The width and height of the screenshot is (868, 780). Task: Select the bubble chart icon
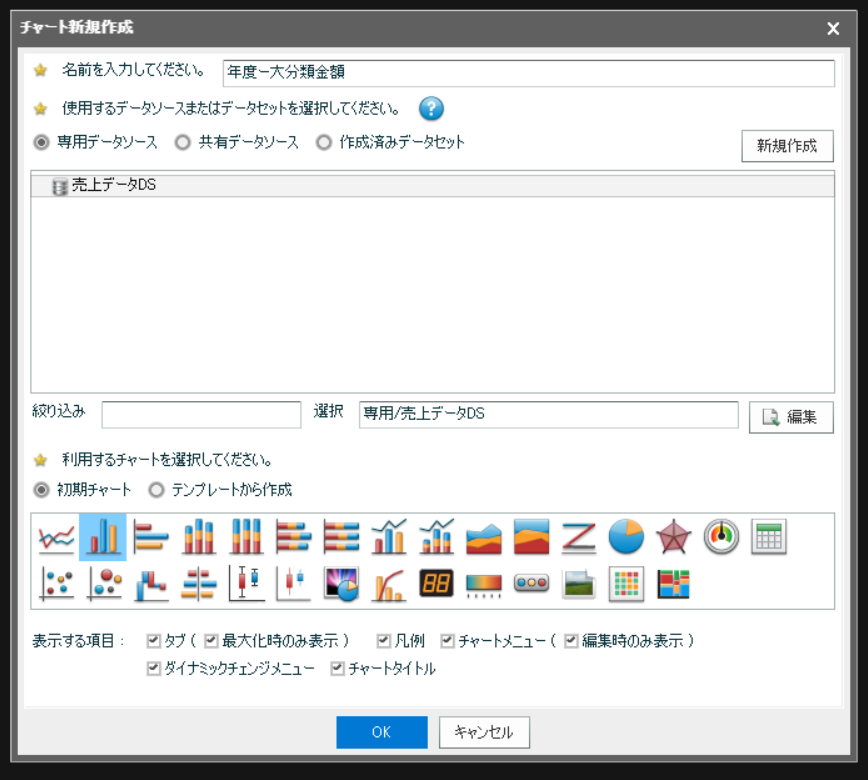point(104,583)
